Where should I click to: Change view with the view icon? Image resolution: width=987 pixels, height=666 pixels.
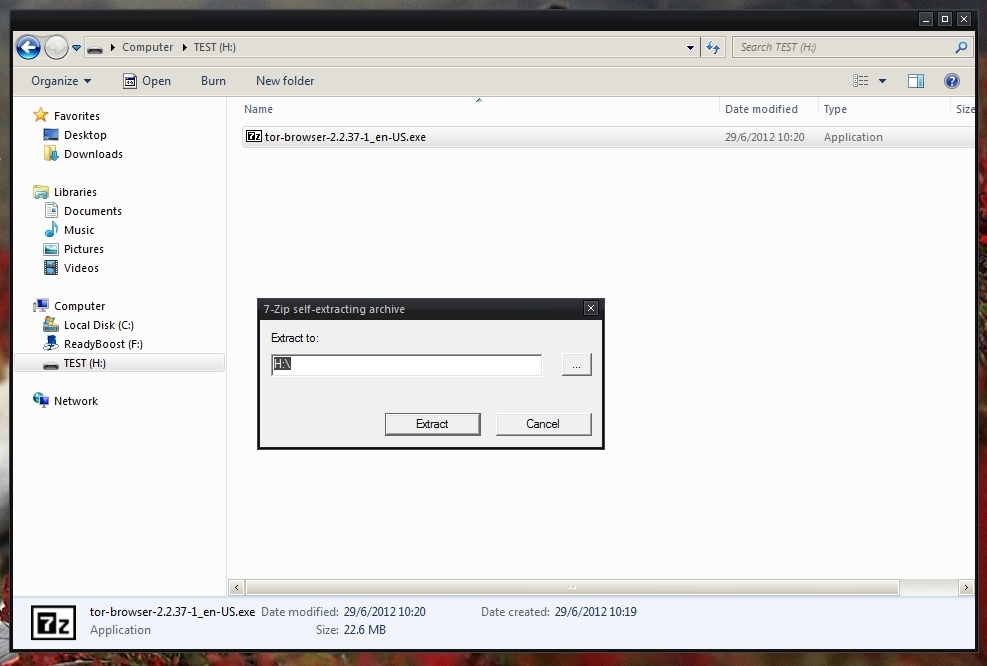coord(860,81)
